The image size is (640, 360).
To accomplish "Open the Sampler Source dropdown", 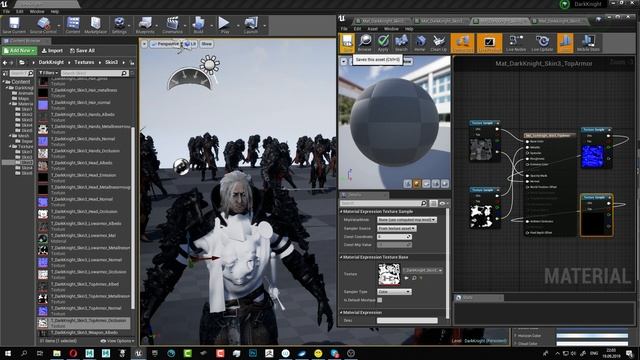I will click(x=396, y=228).
